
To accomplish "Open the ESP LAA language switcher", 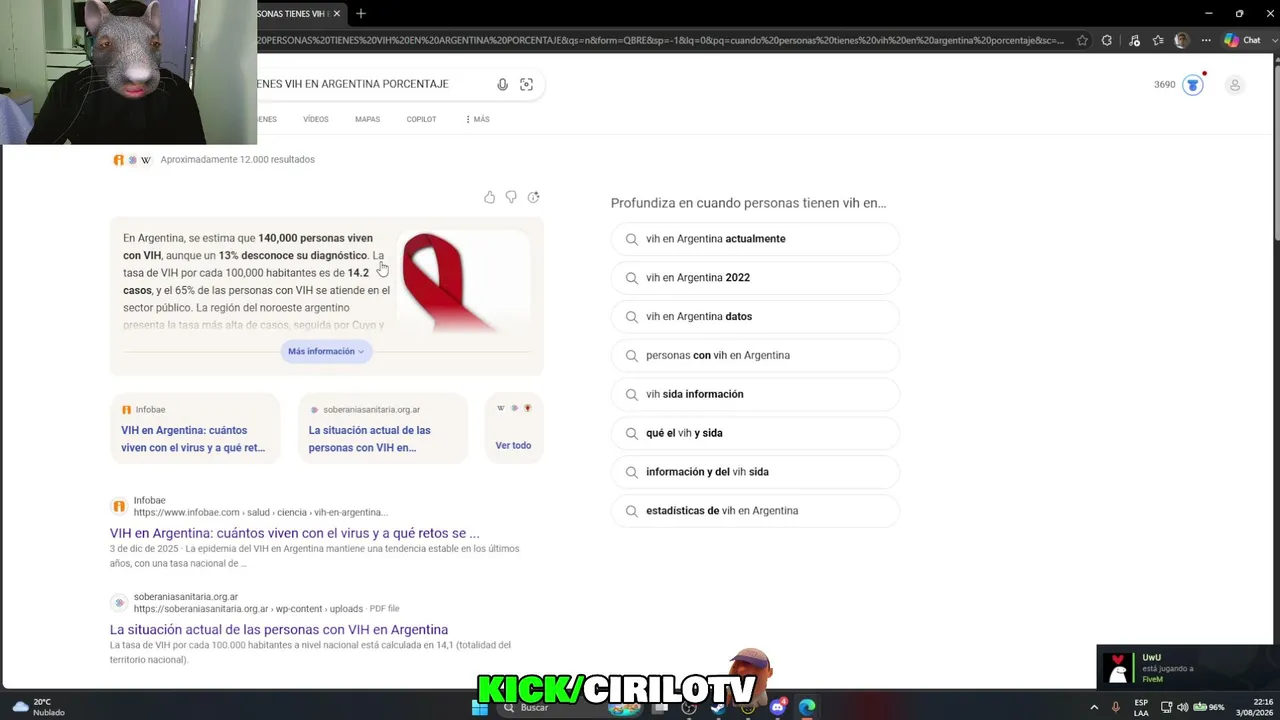I will point(1141,707).
